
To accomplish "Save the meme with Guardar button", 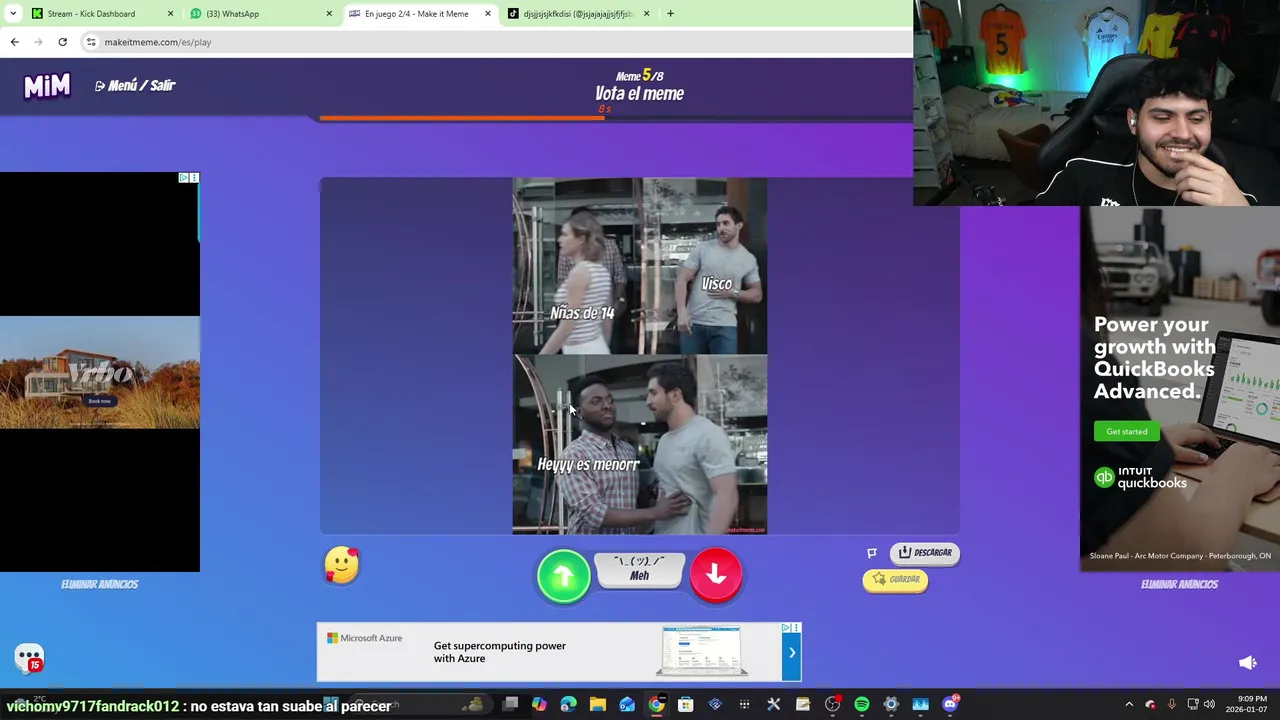I will pyautogui.click(x=895, y=580).
